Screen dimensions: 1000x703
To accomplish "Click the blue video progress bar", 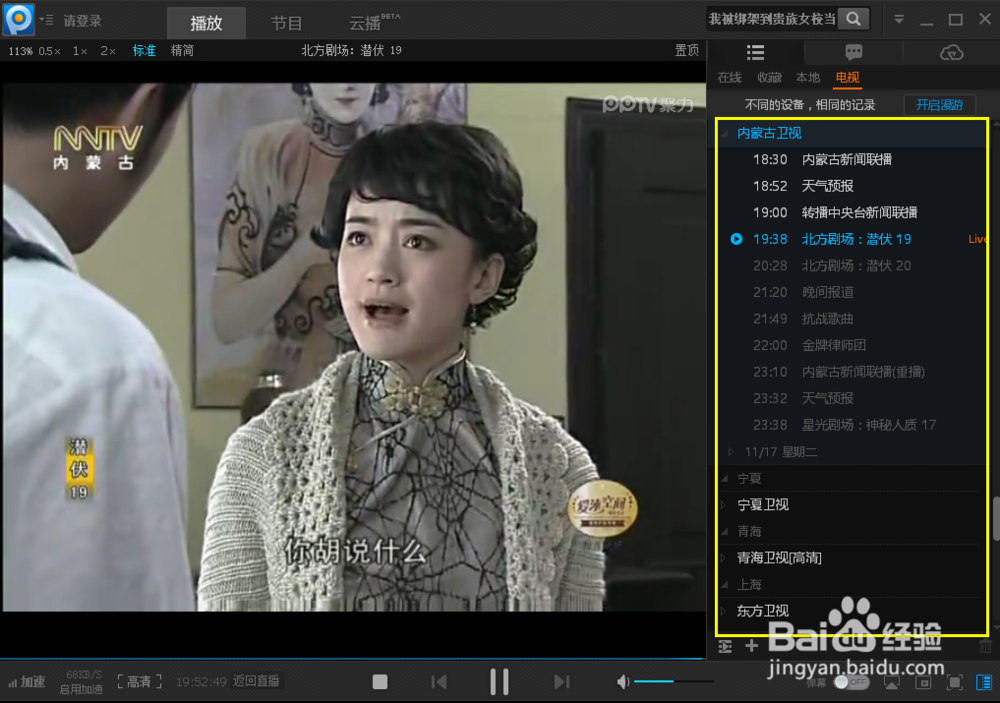I will point(352,658).
